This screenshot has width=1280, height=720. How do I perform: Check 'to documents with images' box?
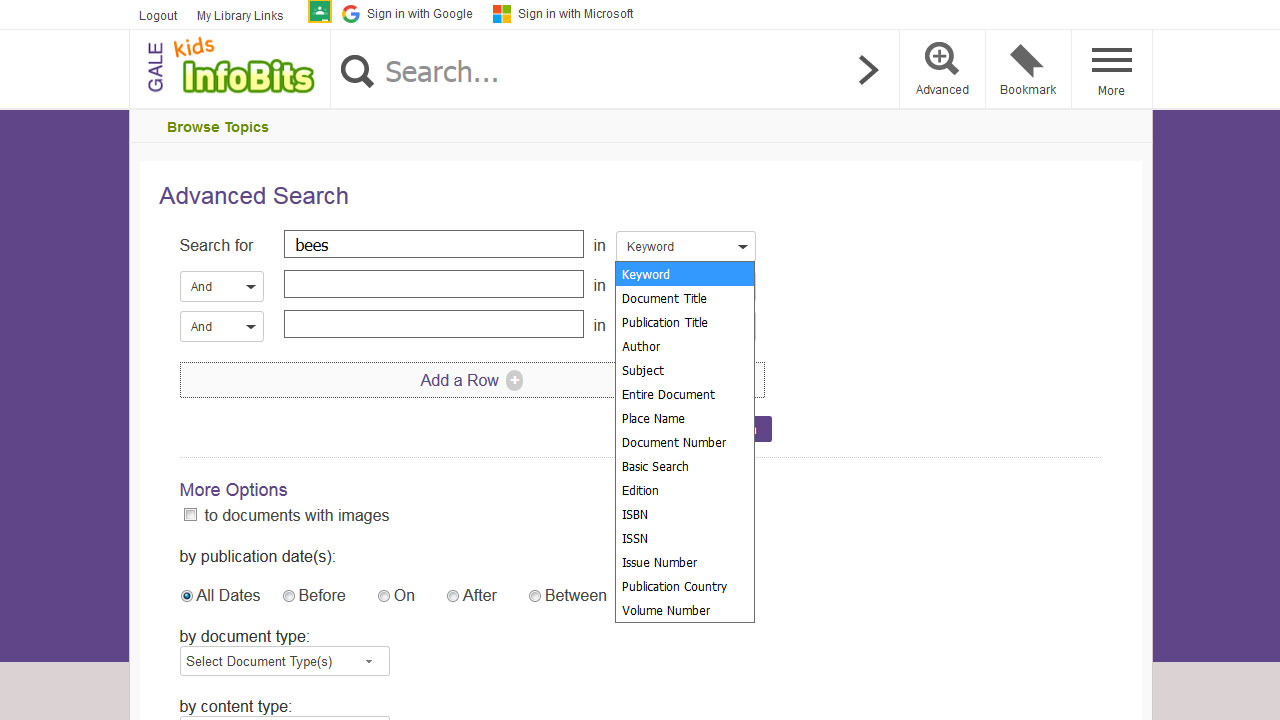coord(190,515)
